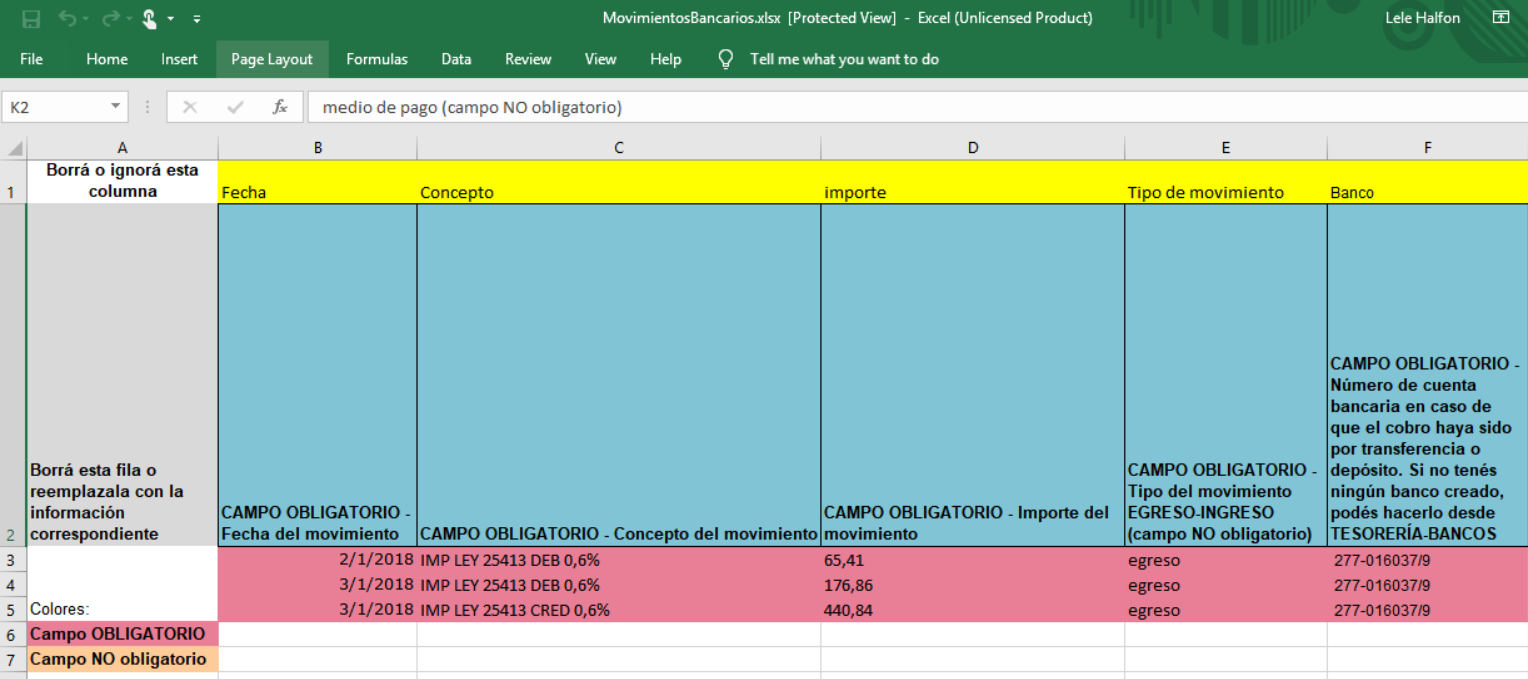Click the yellow 'Concepto' header cell
This screenshot has height=679, width=1528.
[619, 182]
